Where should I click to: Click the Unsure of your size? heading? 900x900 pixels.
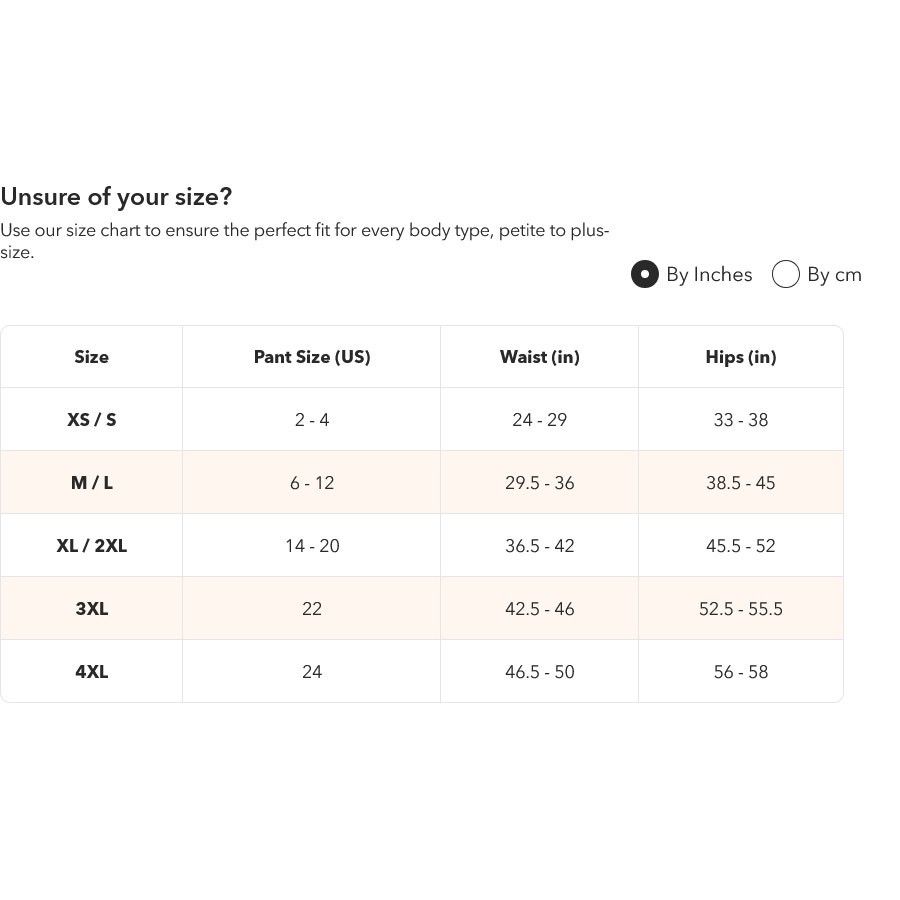(x=116, y=197)
